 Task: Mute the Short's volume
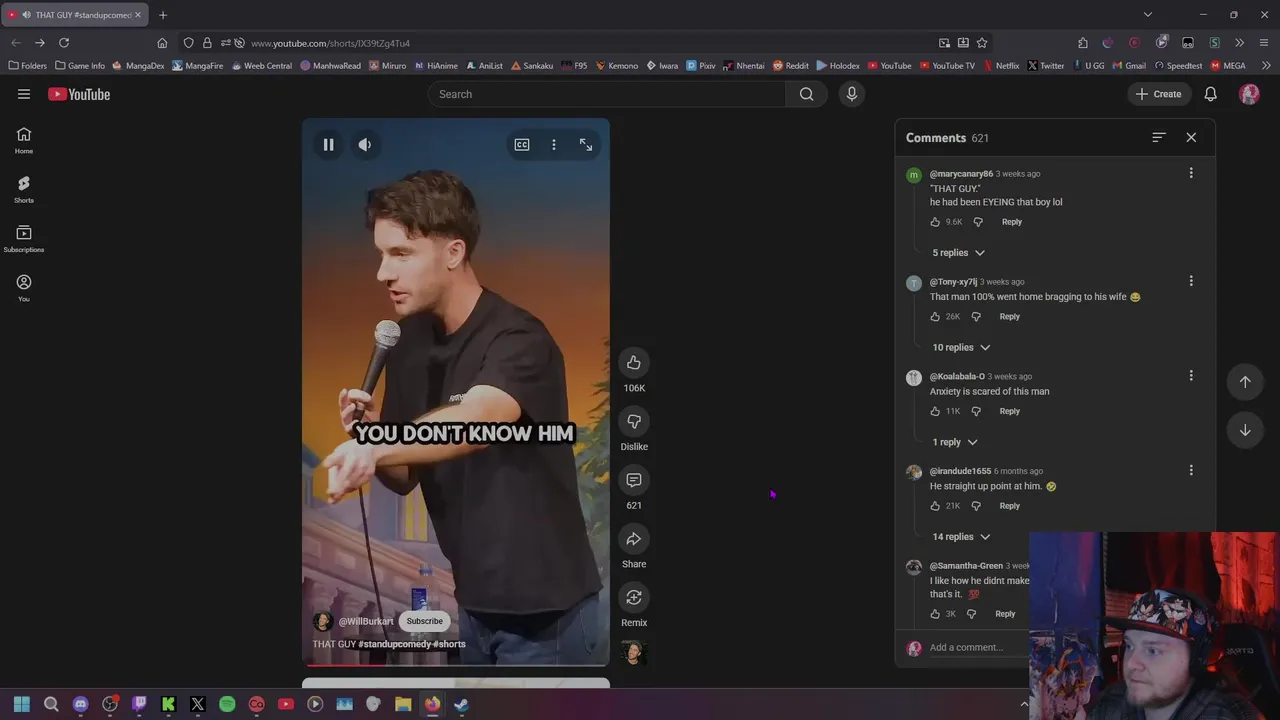coord(365,145)
